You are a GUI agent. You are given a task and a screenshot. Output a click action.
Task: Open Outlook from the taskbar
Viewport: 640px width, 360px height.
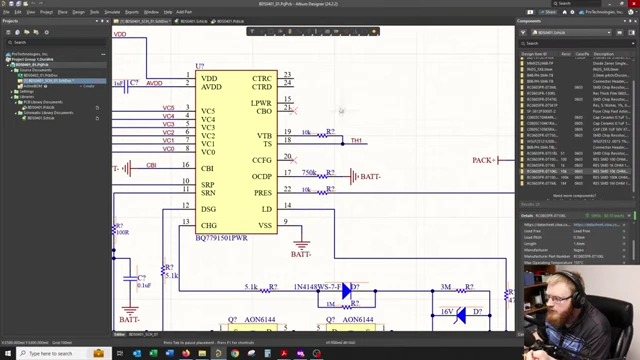(137, 353)
